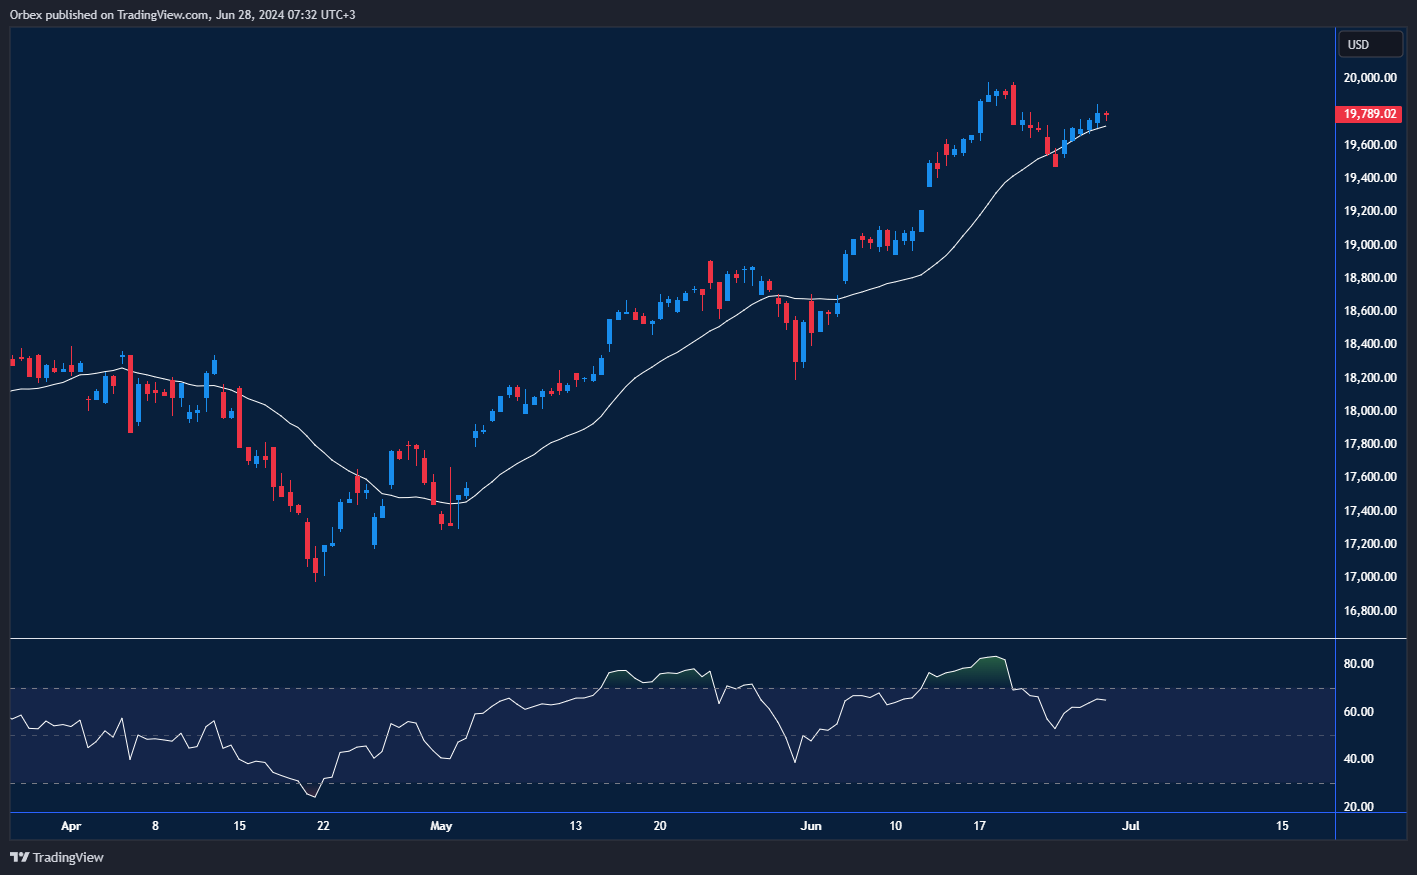The image size is (1417, 875).
Task: Open the Orbex publisher link
Action: (x=22, y=14)
